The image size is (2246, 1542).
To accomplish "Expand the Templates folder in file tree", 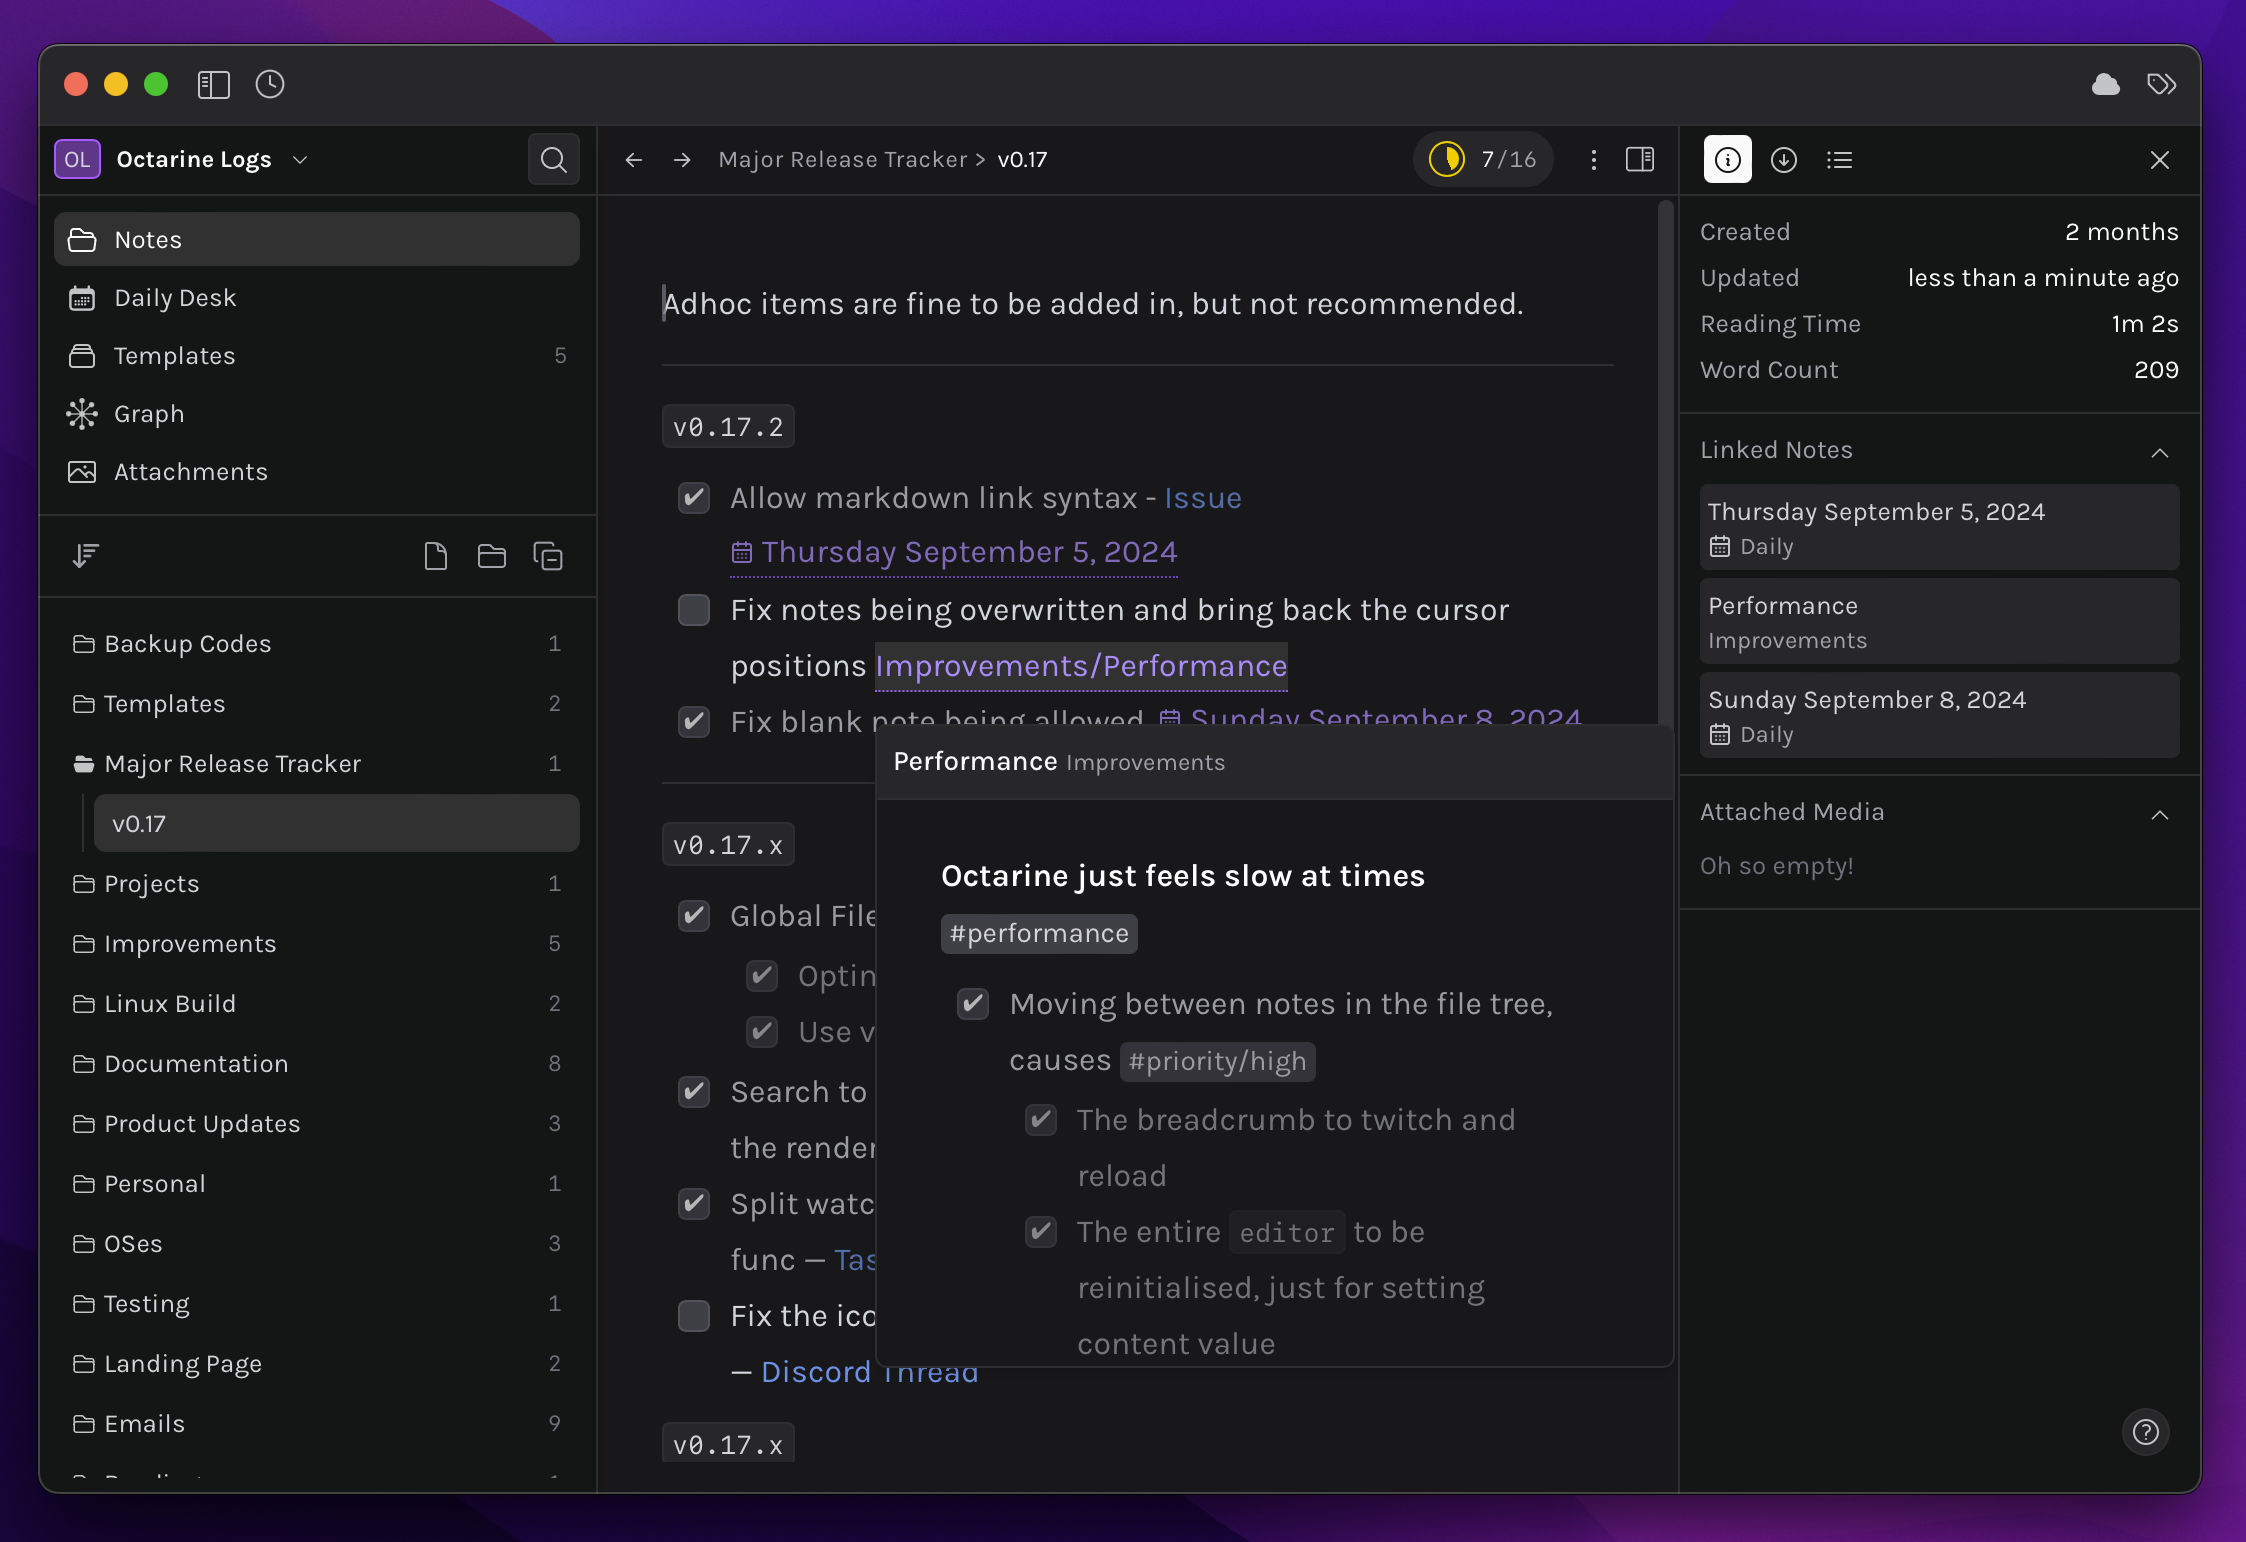I will 317,704.
